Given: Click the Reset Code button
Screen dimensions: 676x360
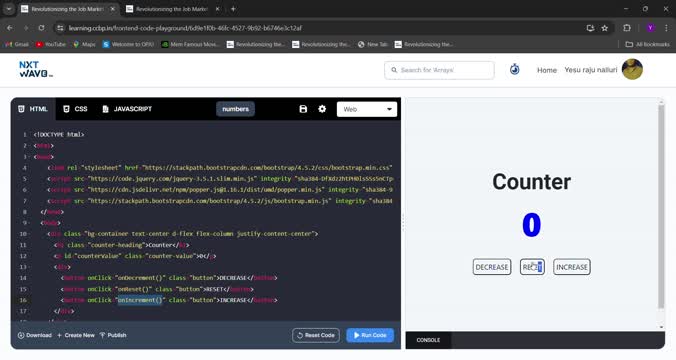Looking at the screenshot, I should click(316, 335).
